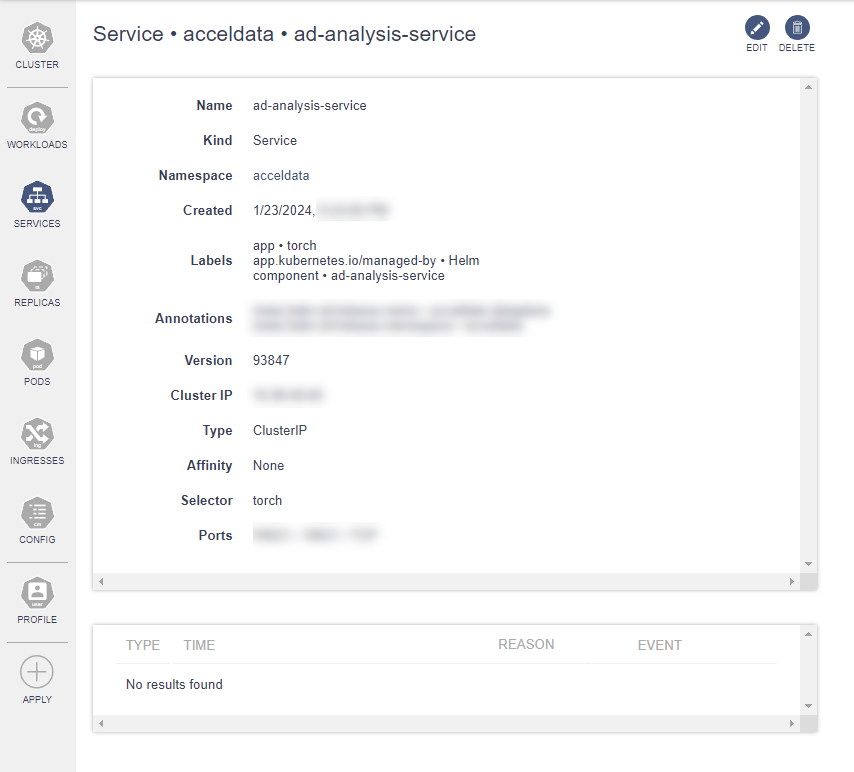Click the 'acceldata' namespace value
854x772 pixels.
281,175
